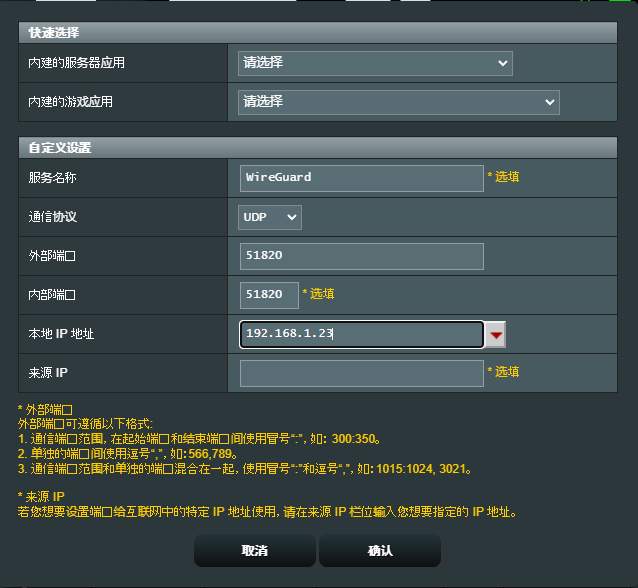Open the 通信协议 UDP dropdown
The image size is (638, 588).
(270, 217)
